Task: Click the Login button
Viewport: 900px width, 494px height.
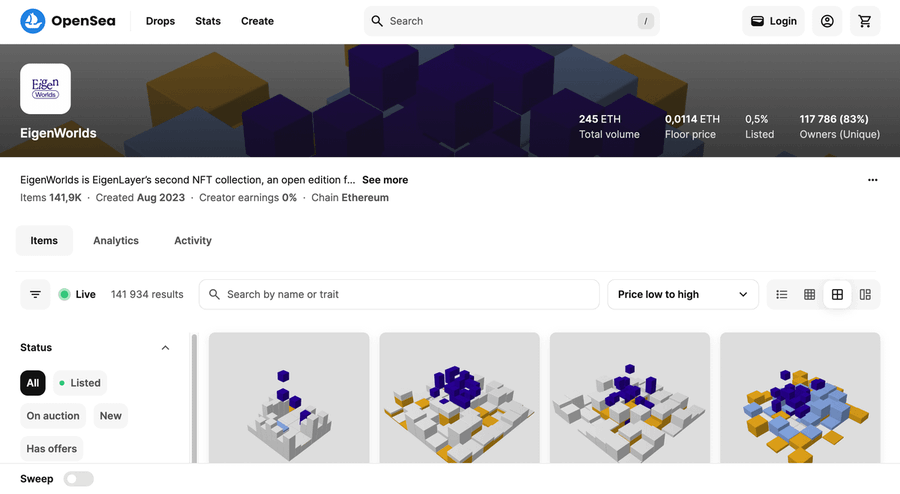Action: tap(774, 21)
